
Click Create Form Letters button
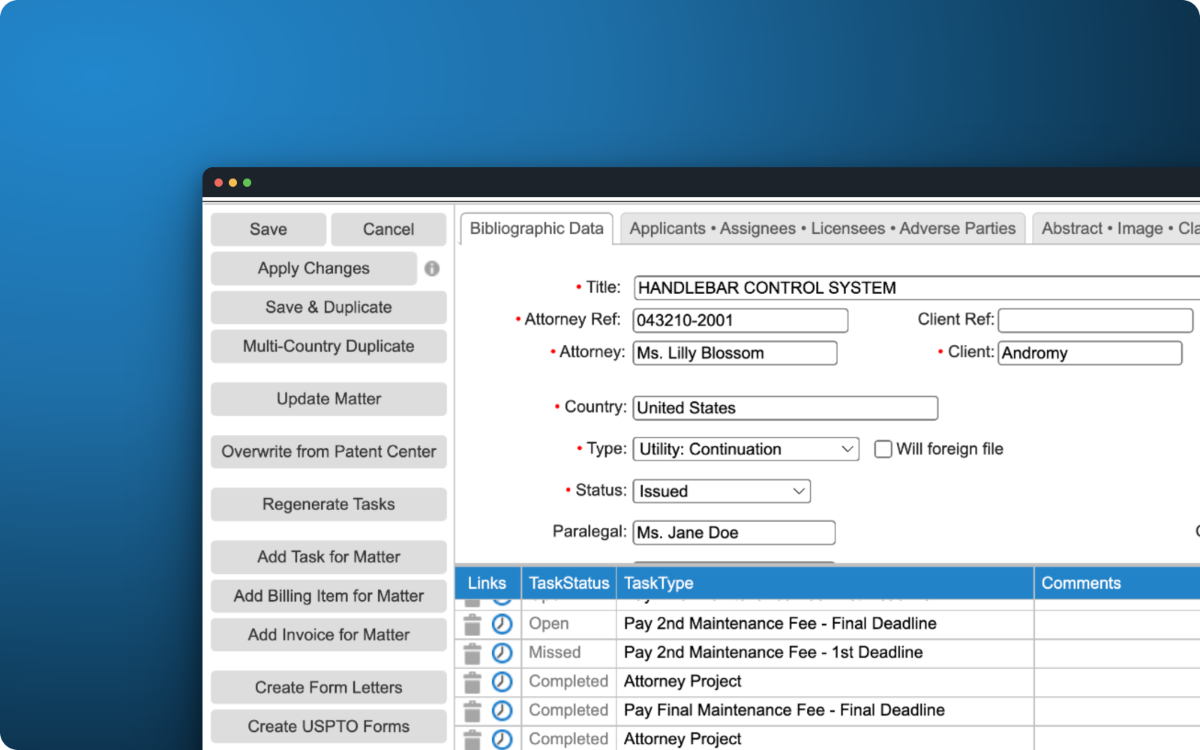pos(329,687)
